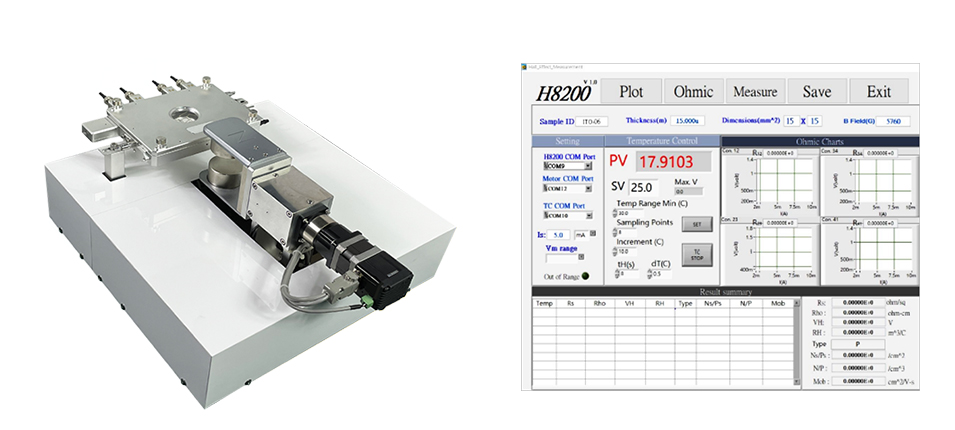Start measurement with Measure button
Screen dimensions: 955x430
coord(755,91)
